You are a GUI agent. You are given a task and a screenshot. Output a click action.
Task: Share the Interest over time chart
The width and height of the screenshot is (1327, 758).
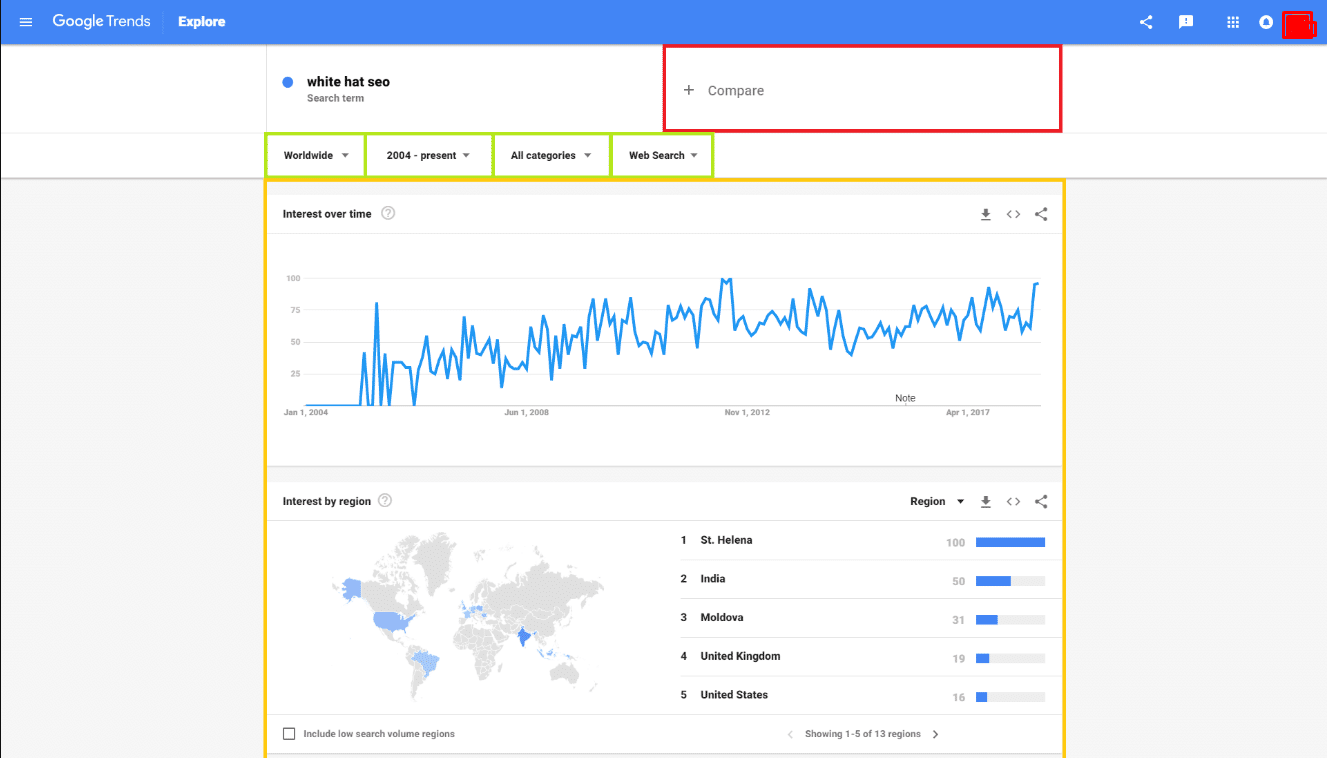pos(1041,214)
